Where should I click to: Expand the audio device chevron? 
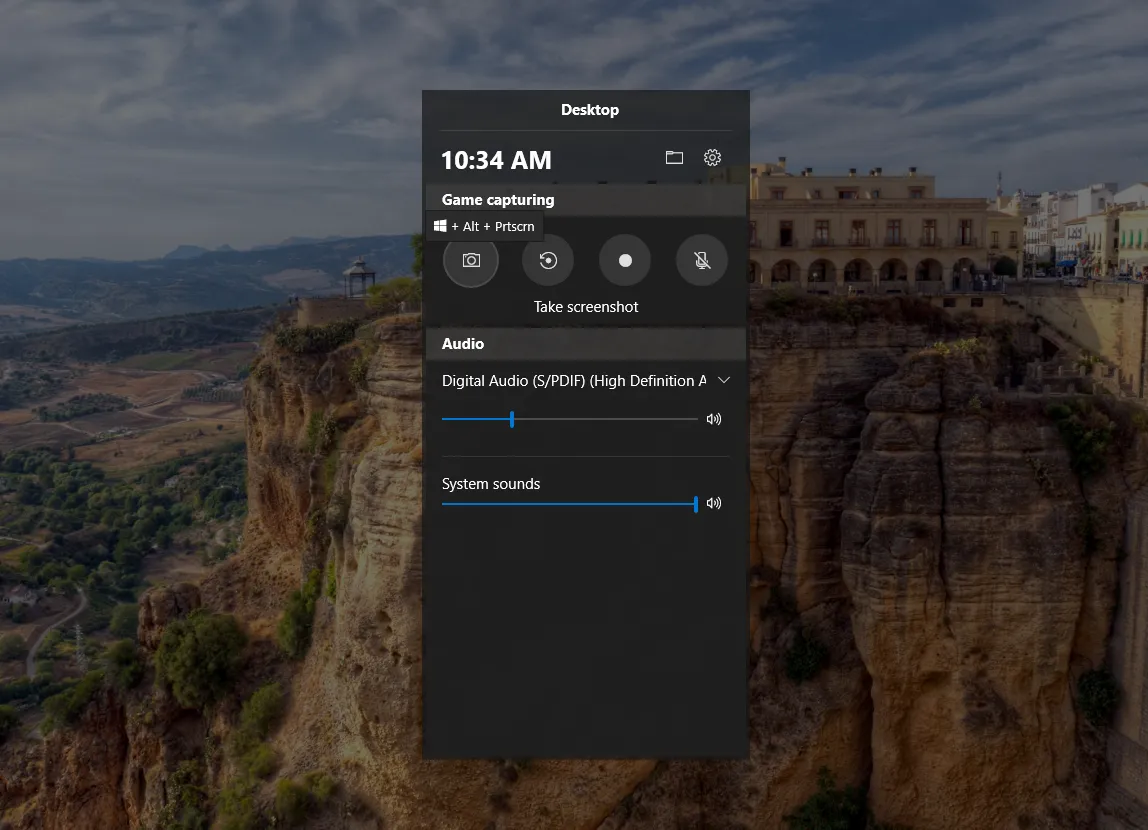724,380
